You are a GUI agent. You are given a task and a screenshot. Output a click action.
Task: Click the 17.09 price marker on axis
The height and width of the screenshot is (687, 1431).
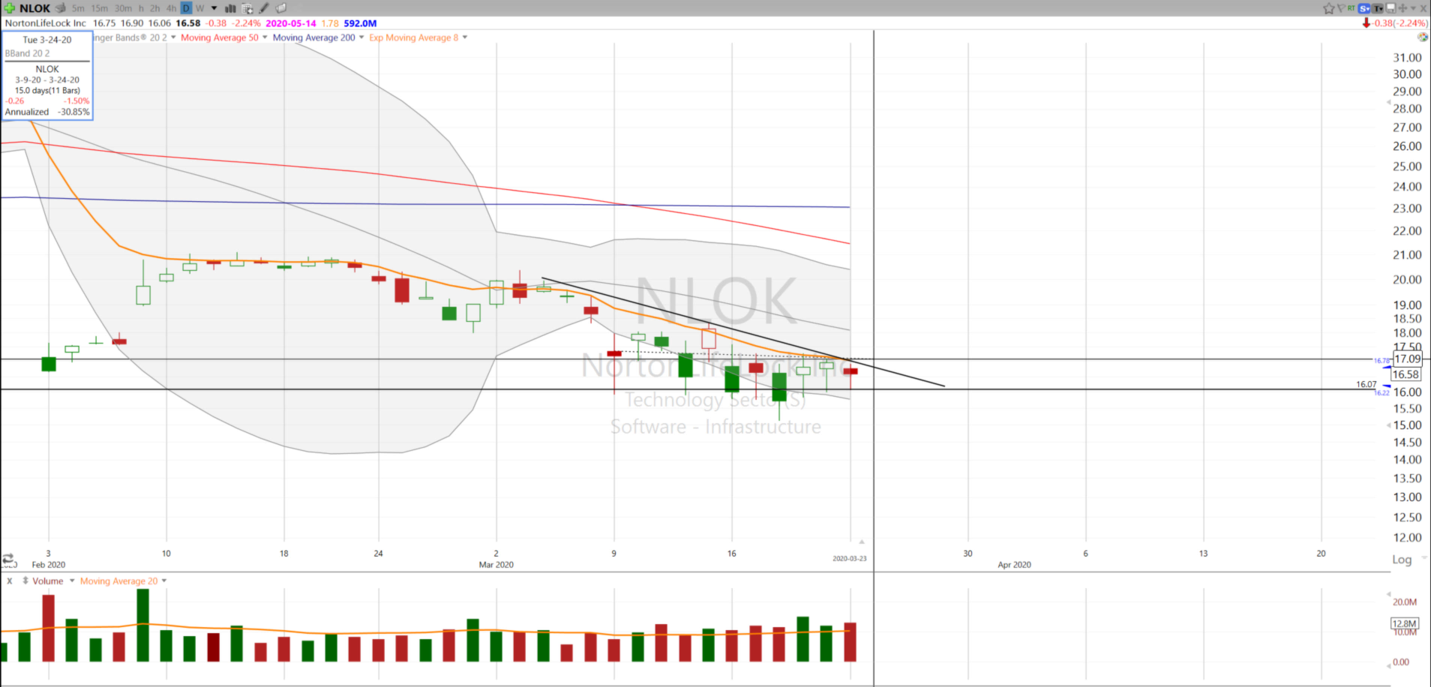click(1407, 358)
